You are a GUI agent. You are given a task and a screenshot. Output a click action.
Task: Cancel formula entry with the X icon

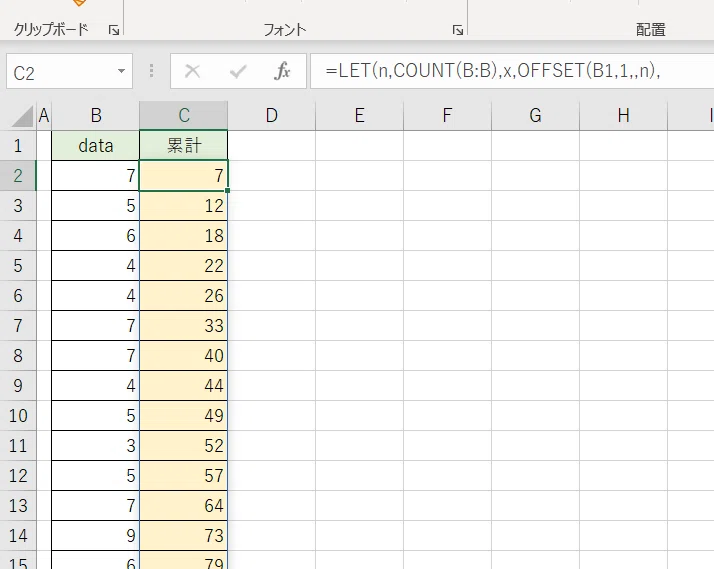pyautogui.click(x=193, y=71)
